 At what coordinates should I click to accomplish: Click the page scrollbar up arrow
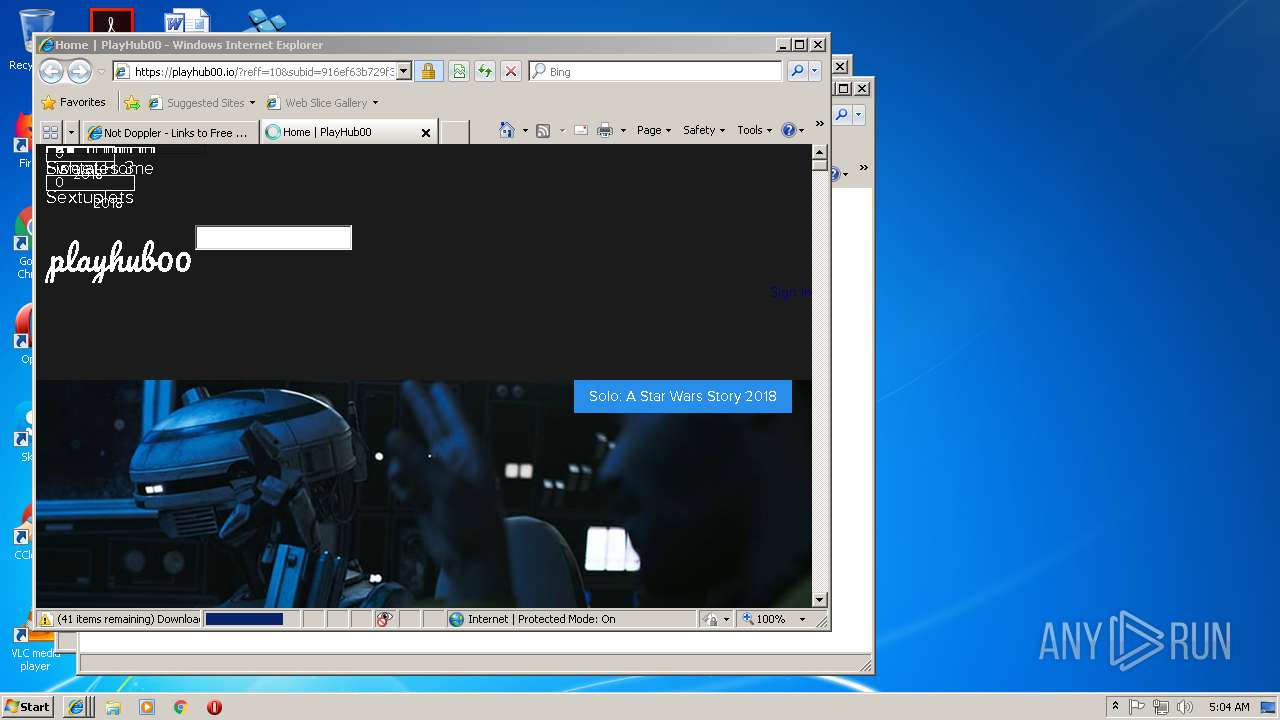point(820,153)
